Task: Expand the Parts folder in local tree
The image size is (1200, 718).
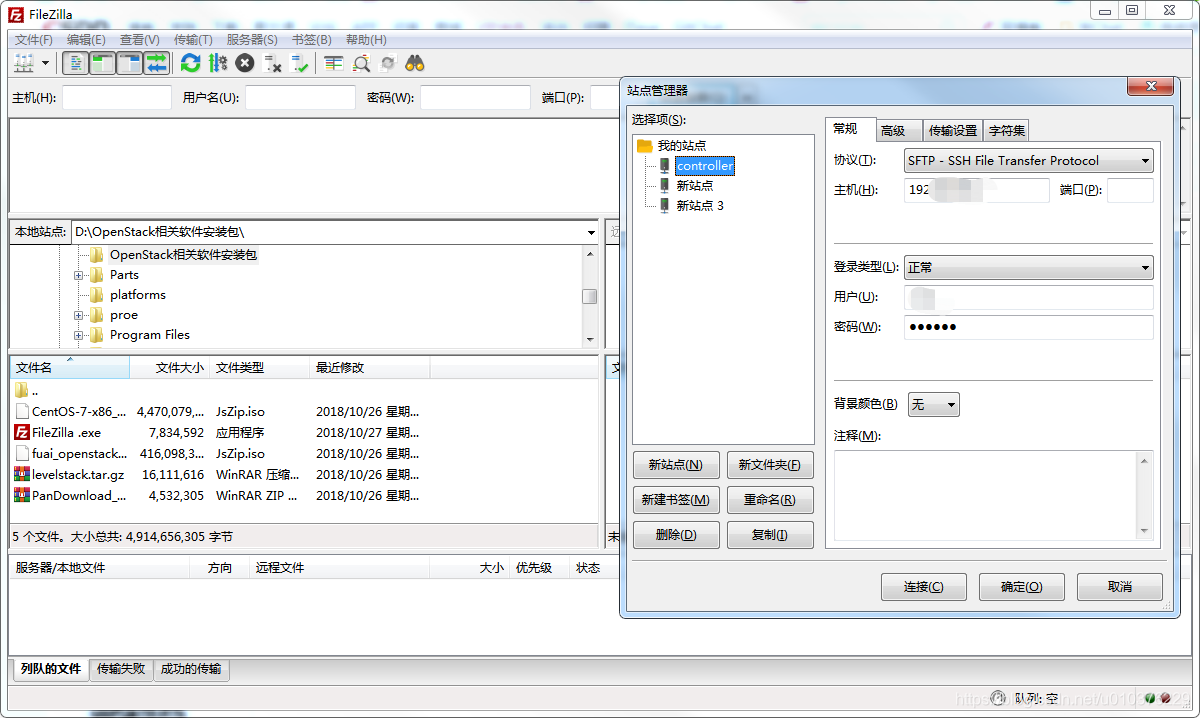Action: [x=78, y=275]
